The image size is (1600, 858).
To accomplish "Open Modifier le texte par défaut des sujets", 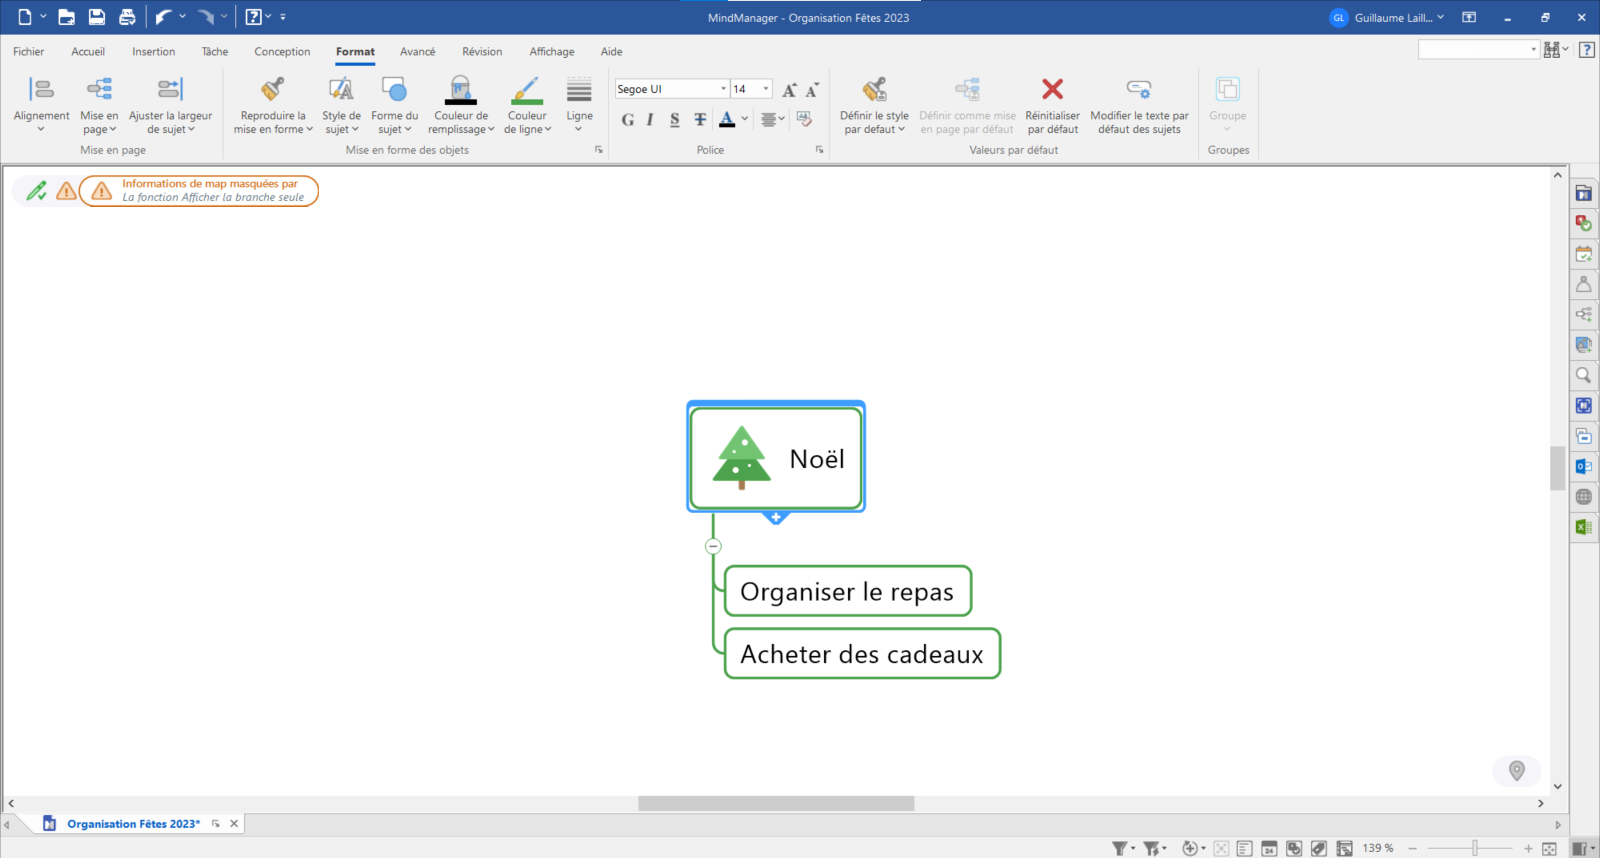I will (1139, 90).
